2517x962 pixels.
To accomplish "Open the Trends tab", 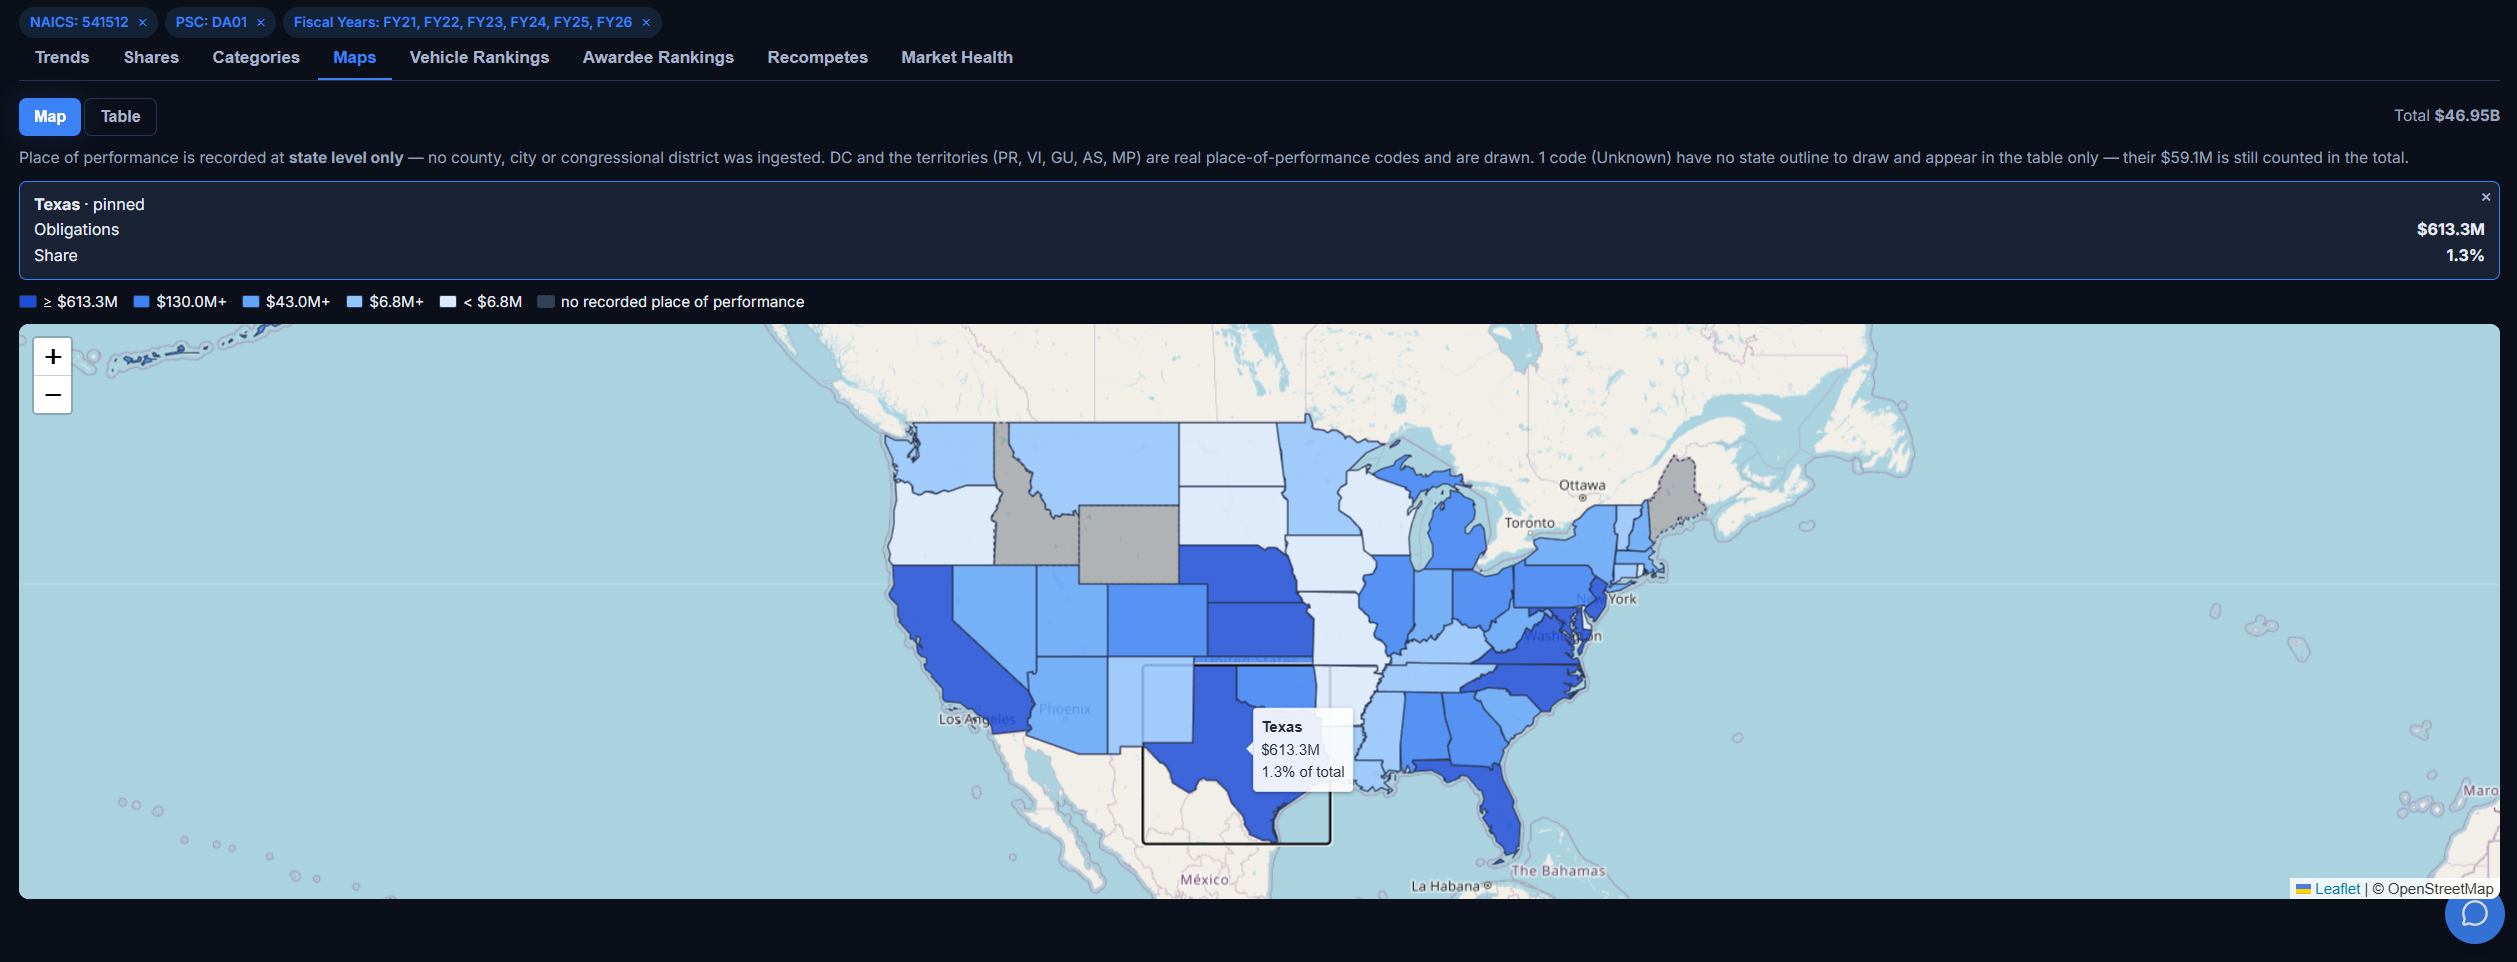I will coord(62,57).
